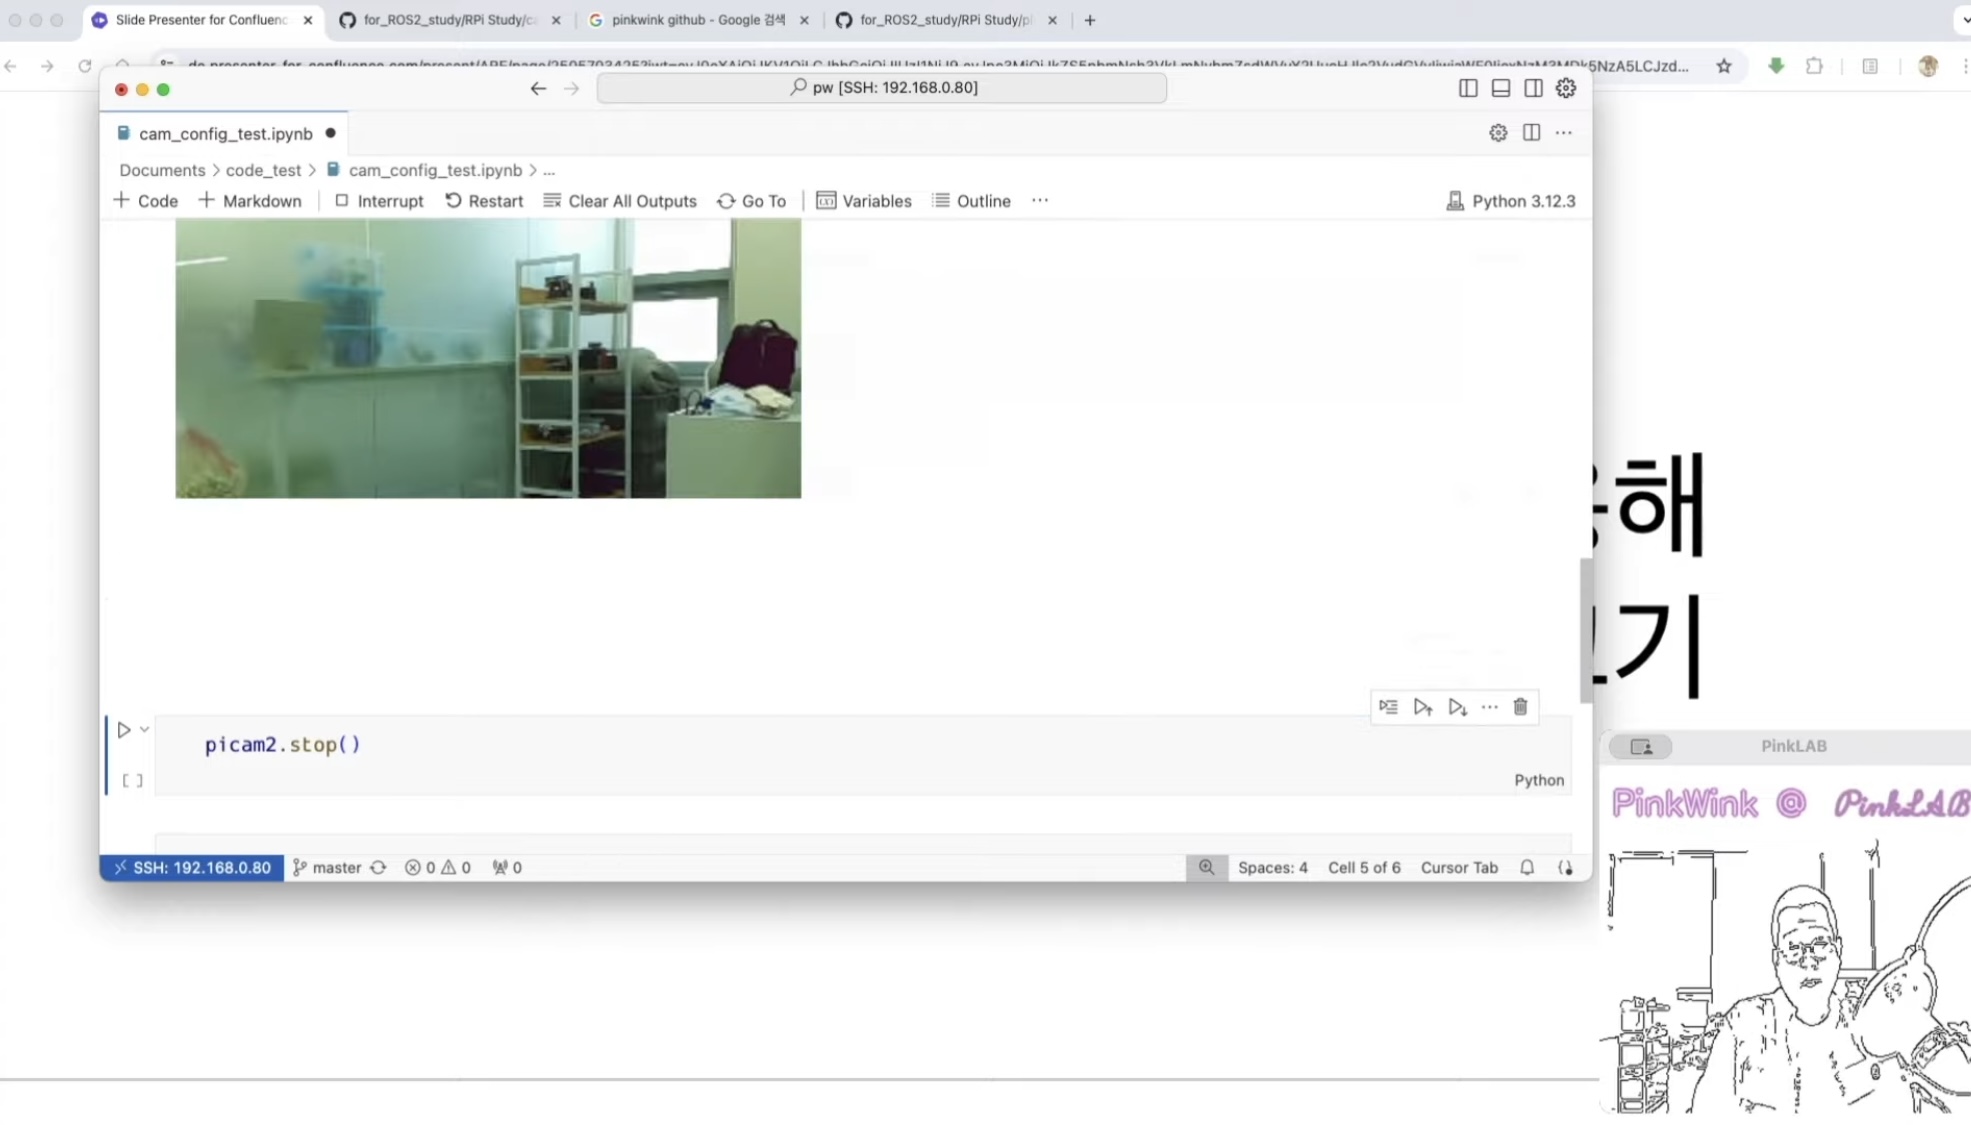Toggle the primary side bar
Screen dimensions: 1971x1125
[x=1467, y=88]
